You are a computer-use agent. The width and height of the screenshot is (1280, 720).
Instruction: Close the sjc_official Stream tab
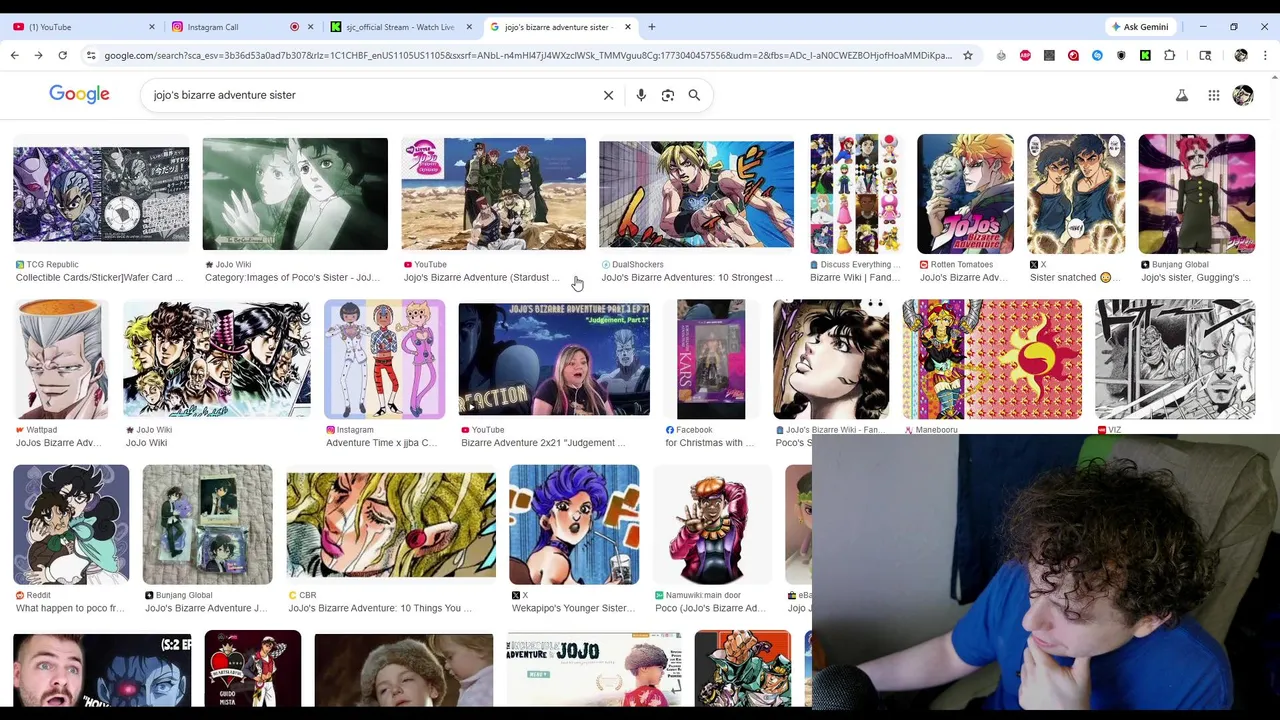click(469, 27)
